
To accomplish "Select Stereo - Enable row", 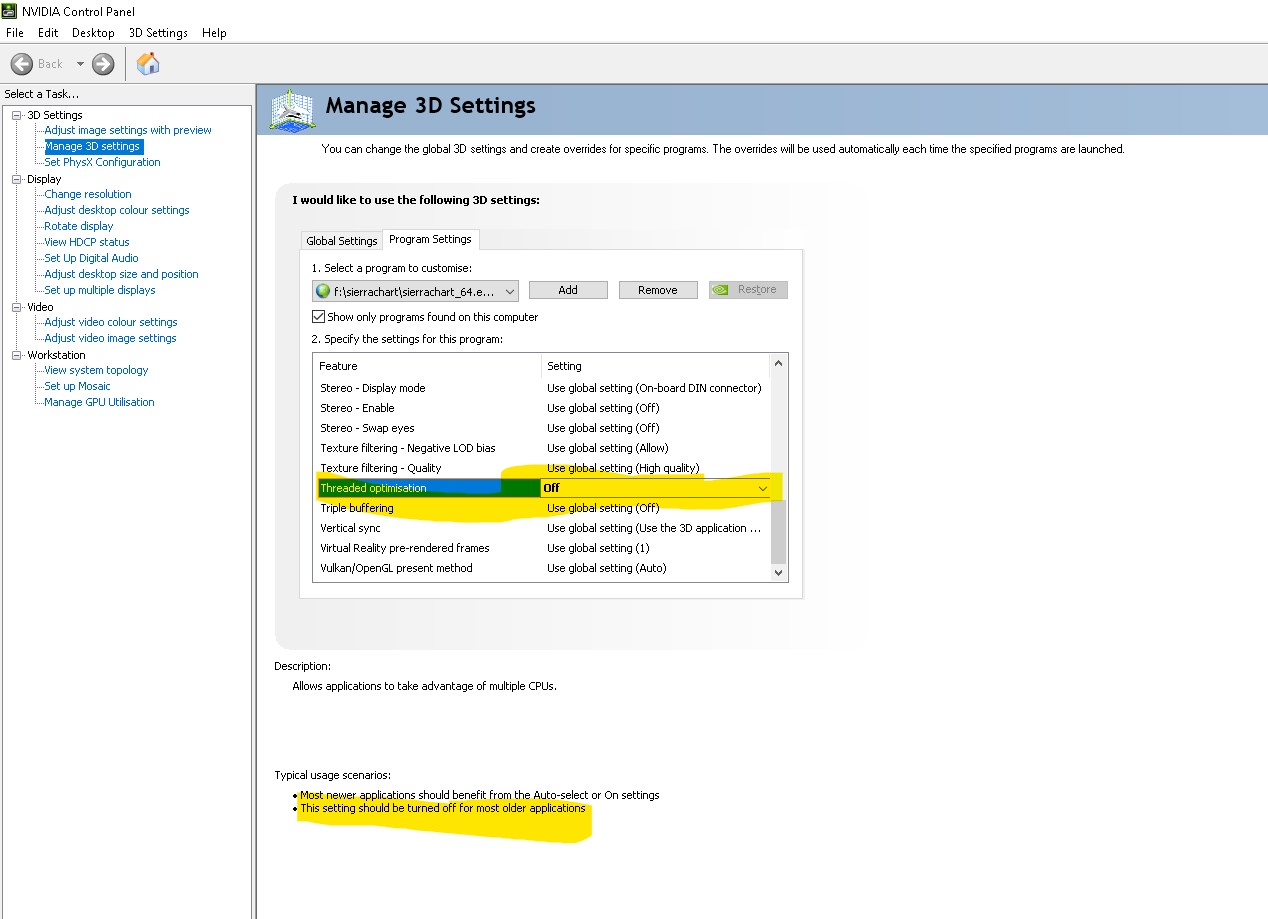I will click(x=541, y=408).
